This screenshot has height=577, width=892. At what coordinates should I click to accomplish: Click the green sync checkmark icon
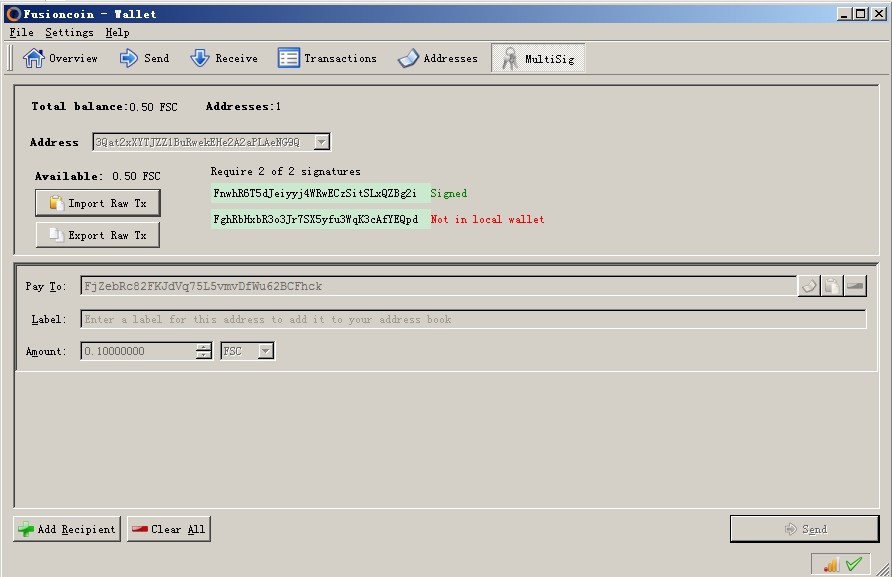pyautogui.click(x=854, y=564)
